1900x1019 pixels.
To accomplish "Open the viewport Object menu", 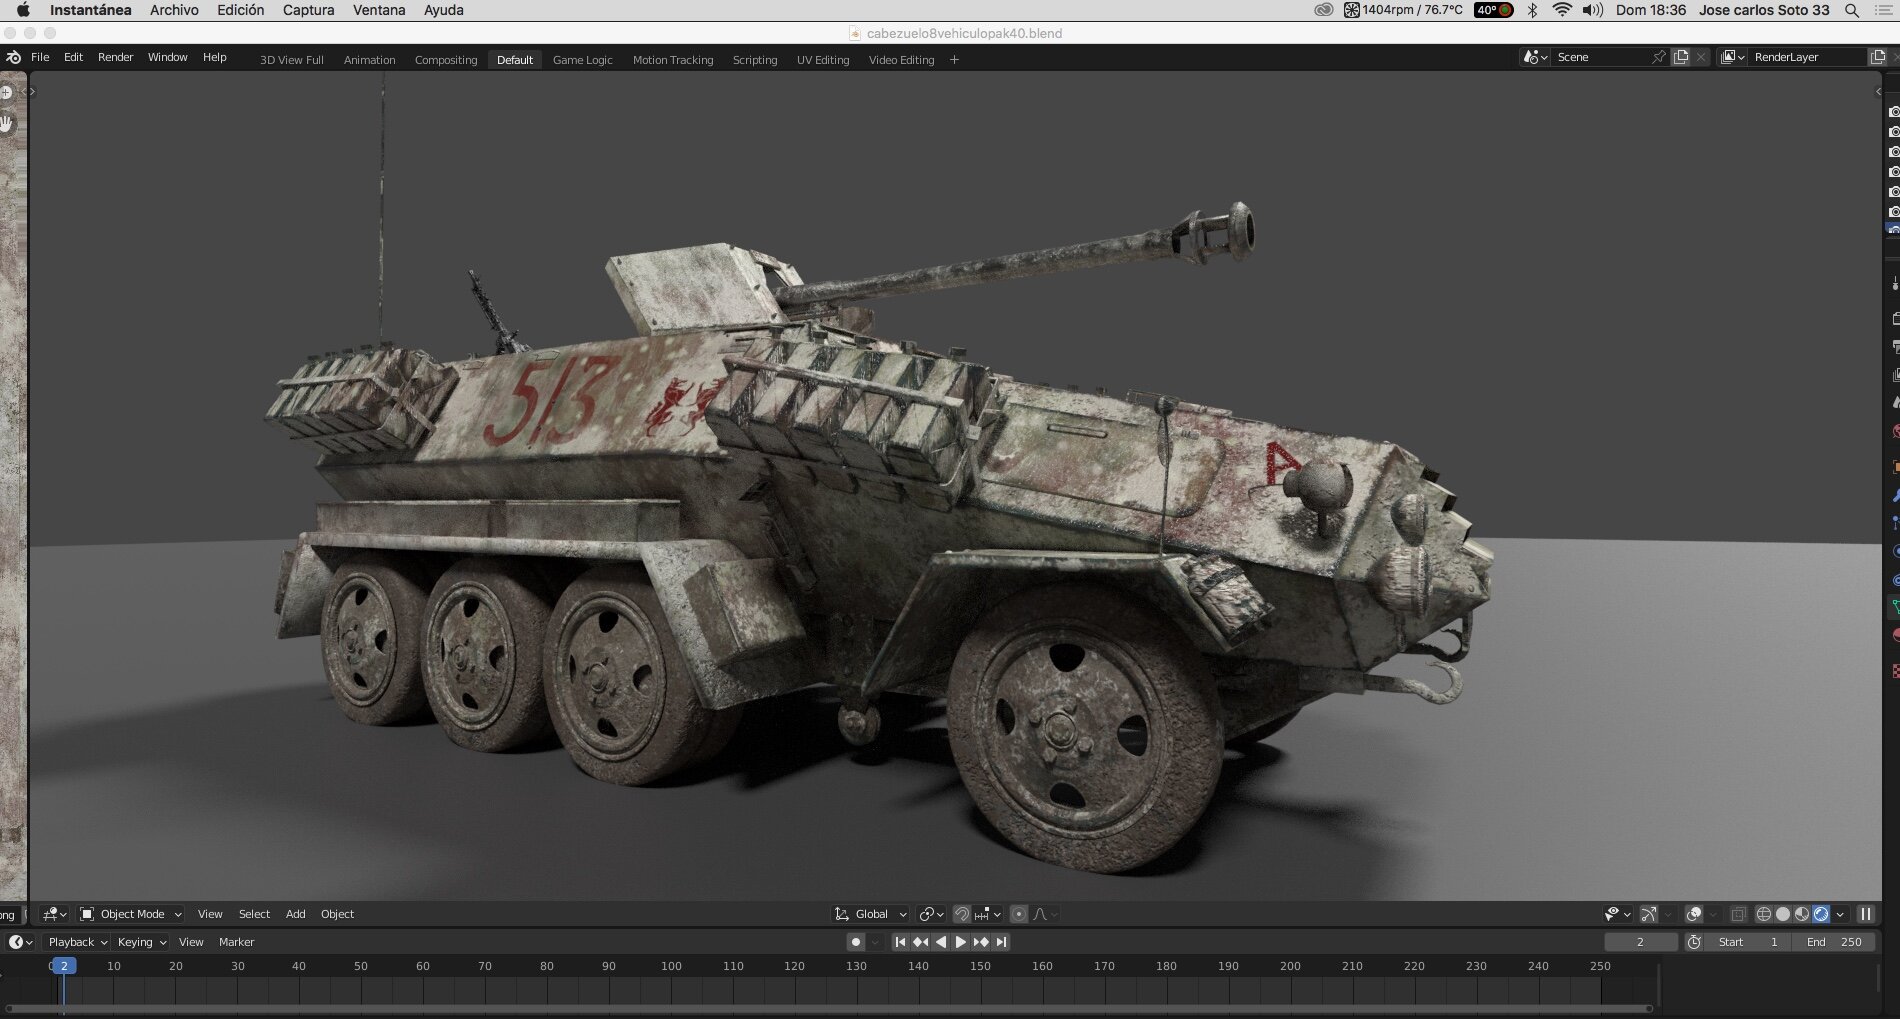I will [337, 914].
